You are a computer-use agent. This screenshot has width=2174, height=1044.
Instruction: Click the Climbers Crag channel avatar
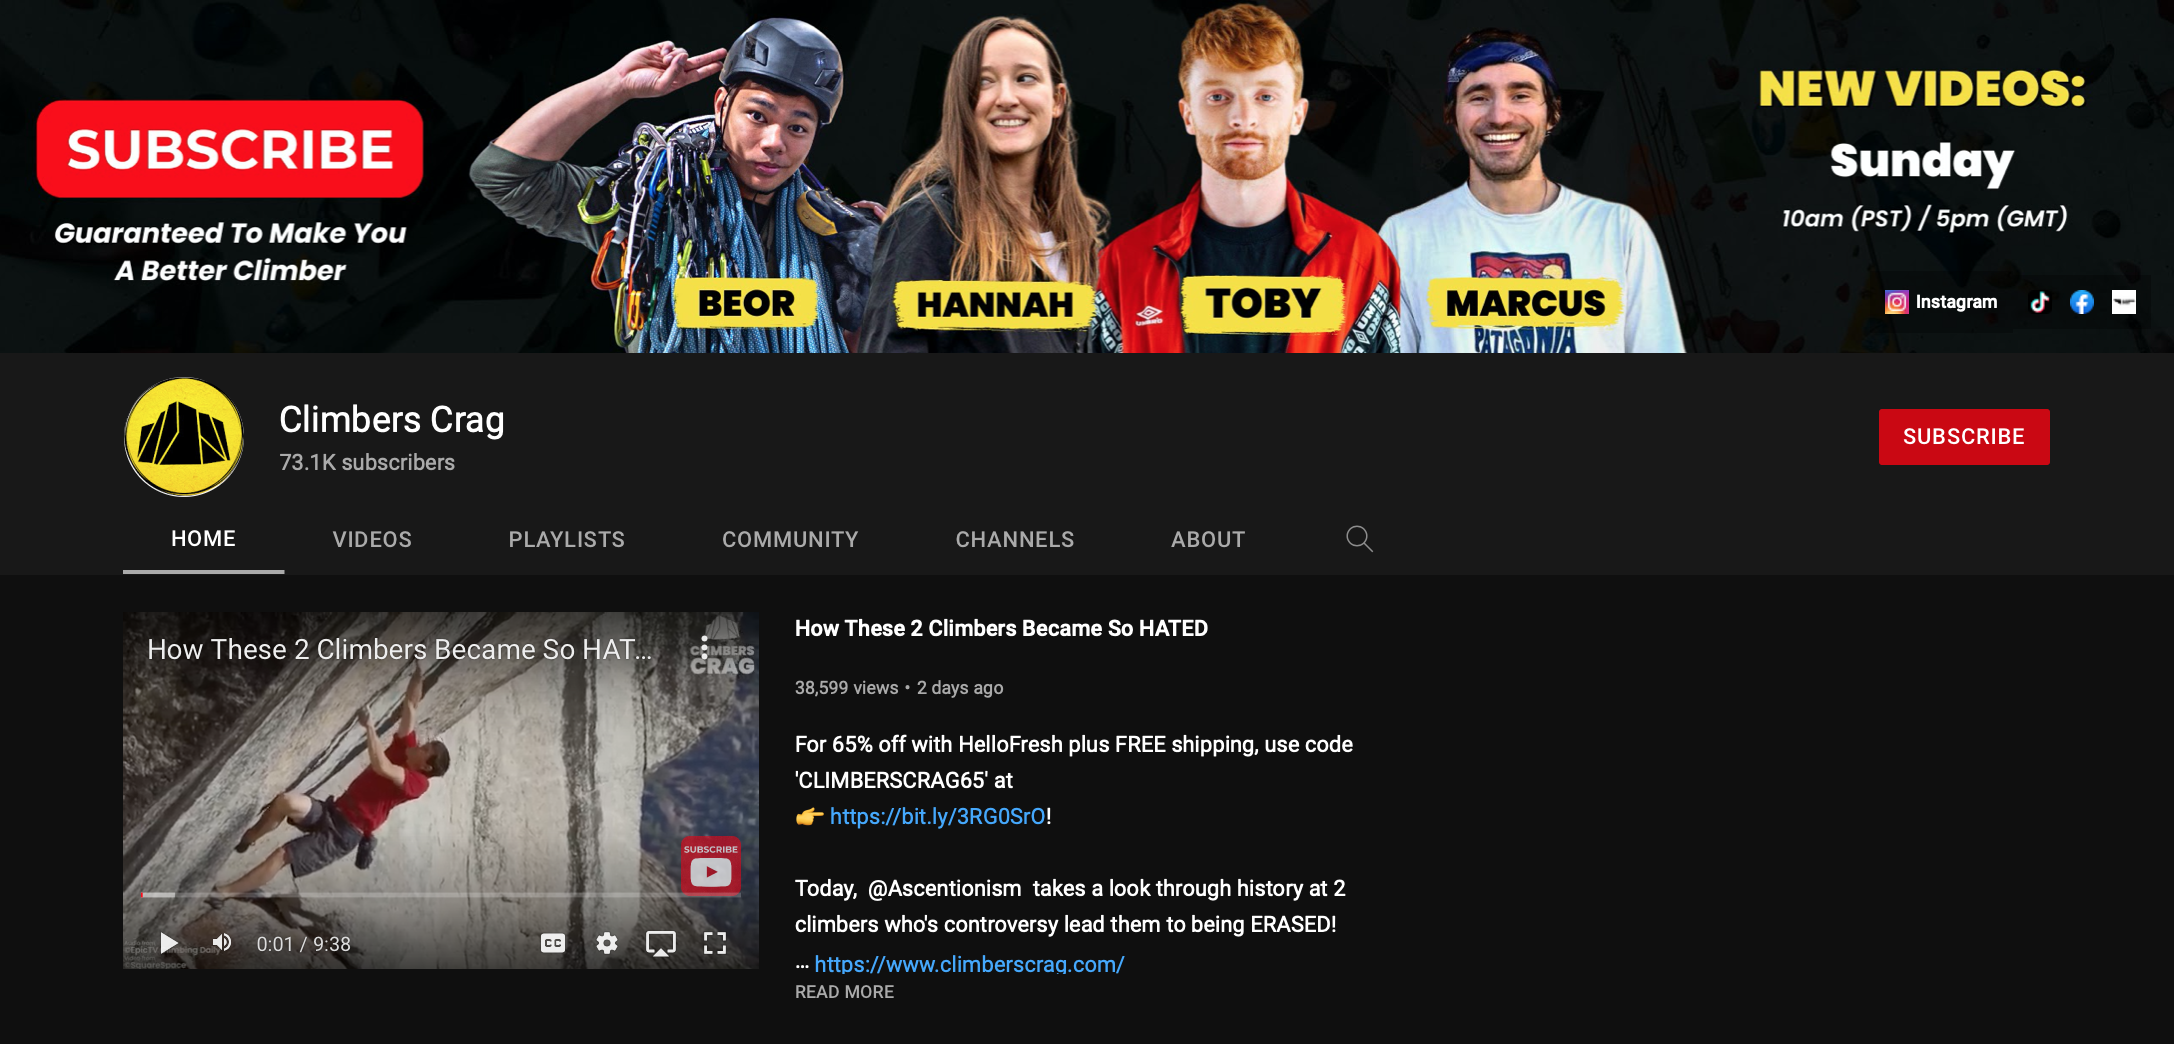tap(184, 437)
